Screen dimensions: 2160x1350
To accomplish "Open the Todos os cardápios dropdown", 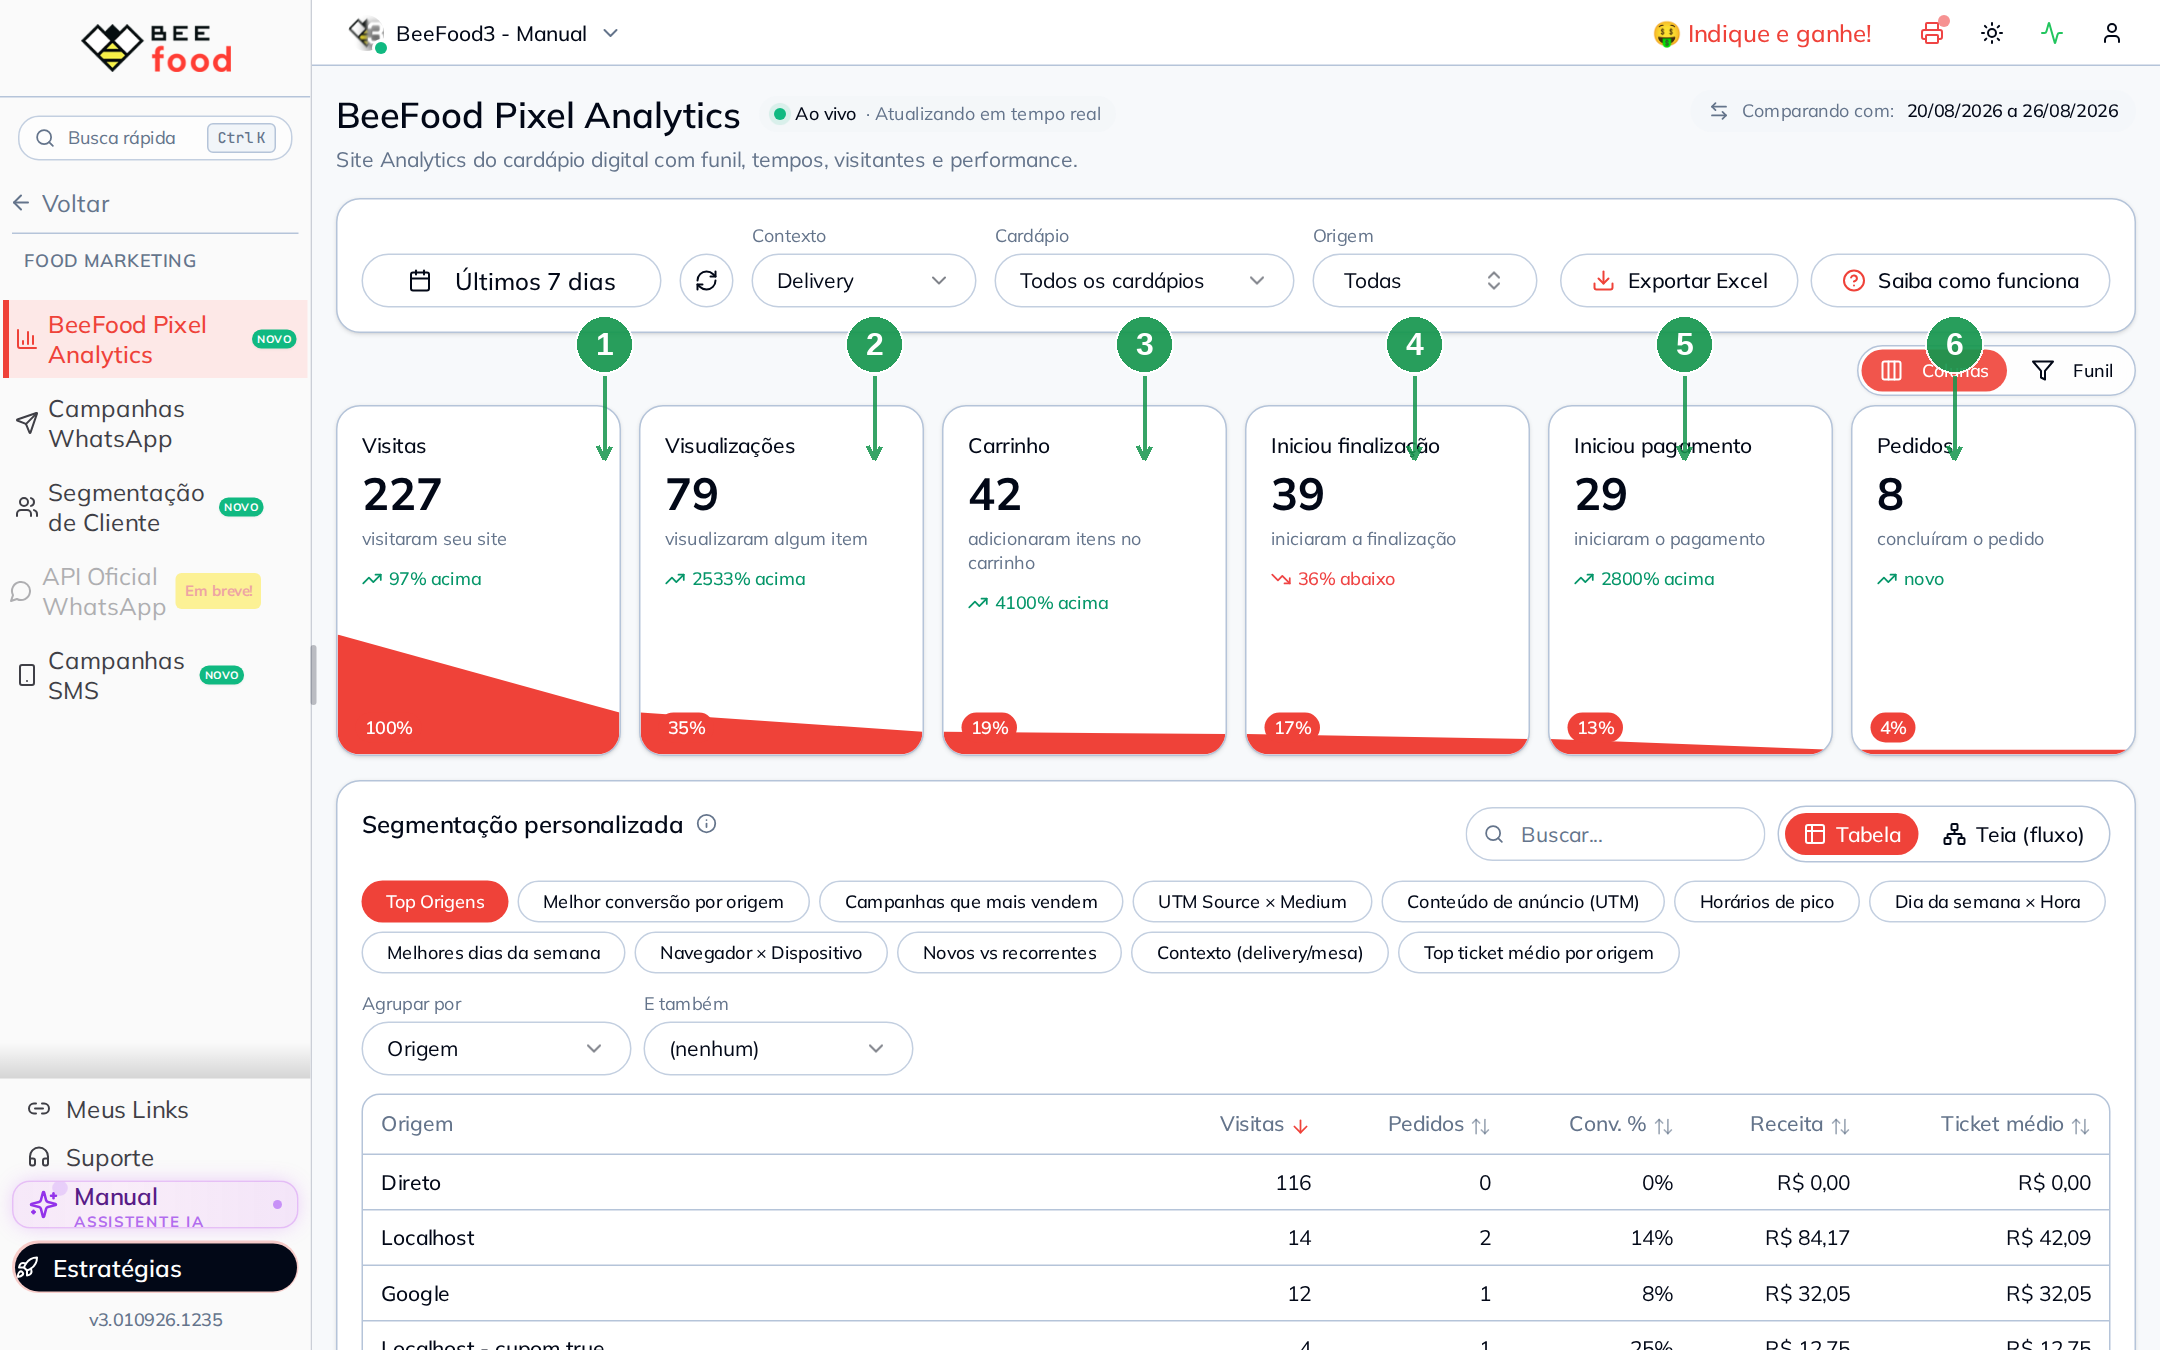I will pyautogui.click(x=1144, y=281).
